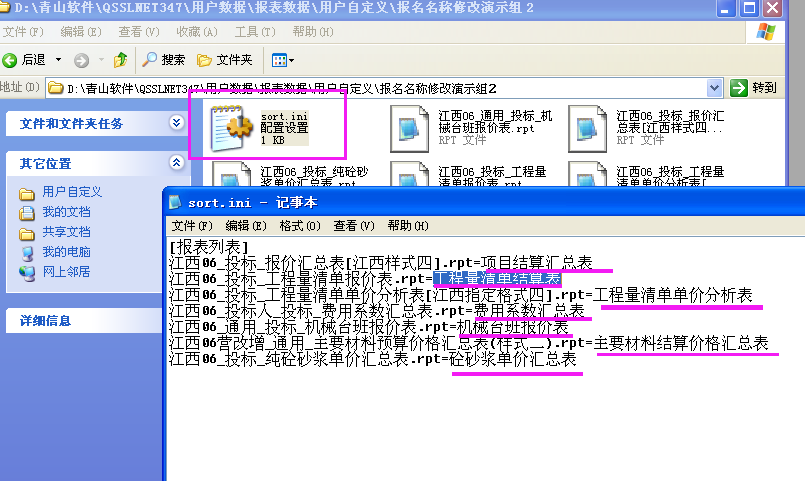Click the Up folder toolbar icon
The image size is (805, 481).
[120, 60]
